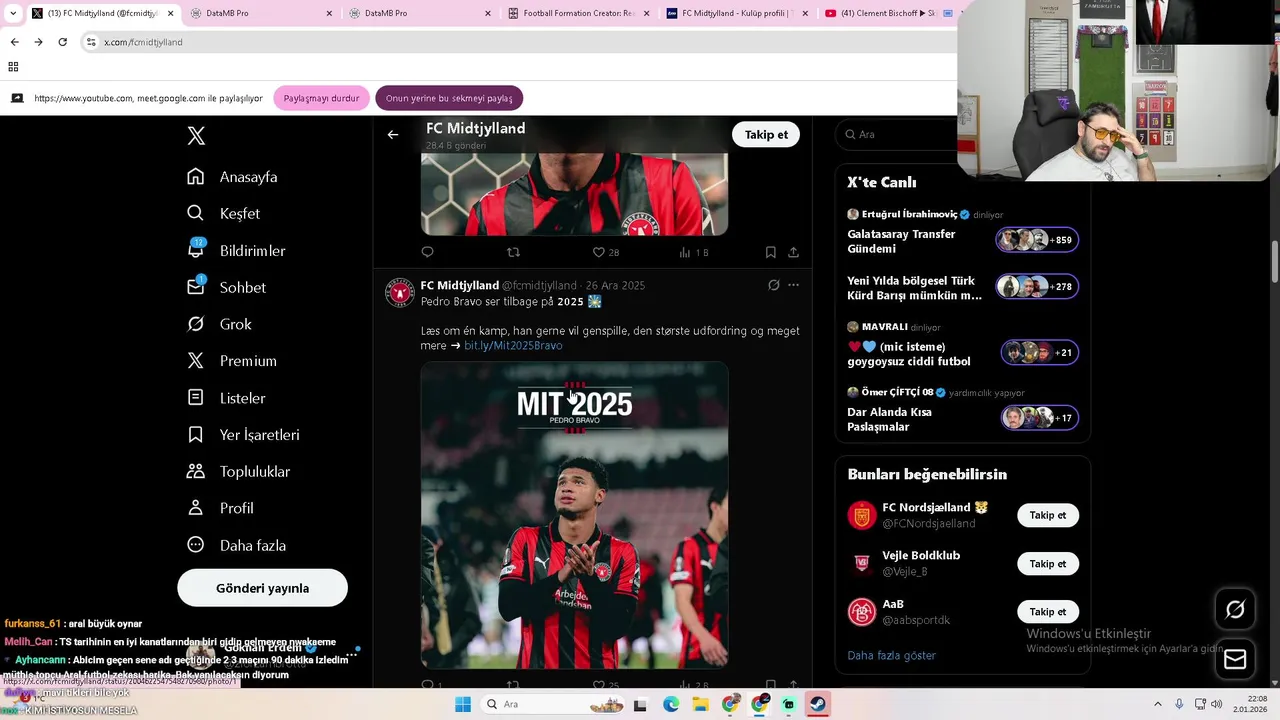
Task: Open the Vejle Boldklub profile logo
Action: pos(862,563)
